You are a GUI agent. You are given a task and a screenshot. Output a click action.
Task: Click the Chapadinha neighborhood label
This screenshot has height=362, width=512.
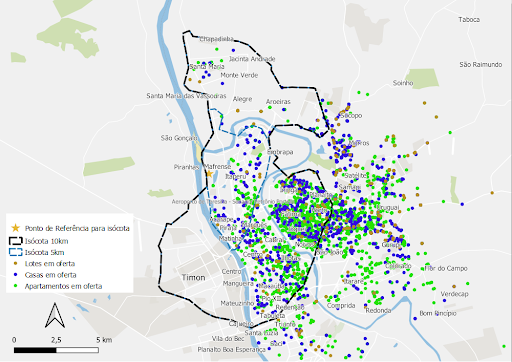point(217,39)
